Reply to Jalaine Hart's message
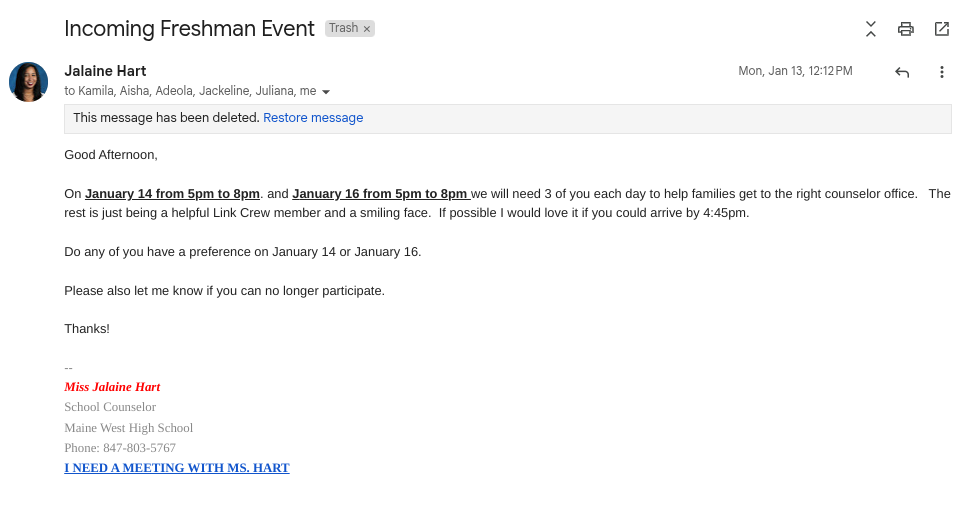The image size is (965, 508). click(902, 72)
